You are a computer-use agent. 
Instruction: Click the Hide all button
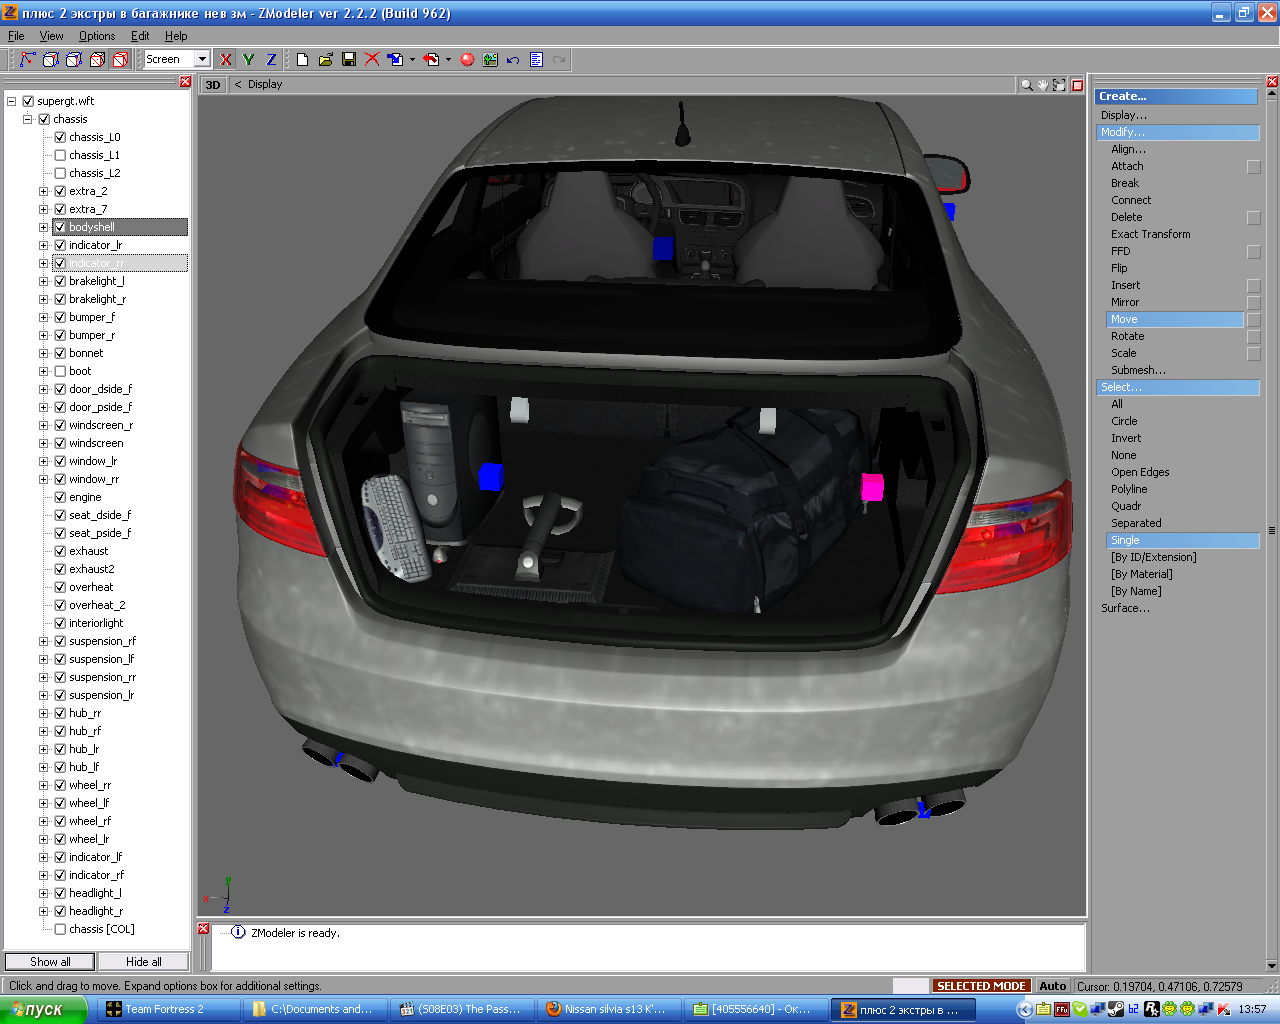(143, 962)
